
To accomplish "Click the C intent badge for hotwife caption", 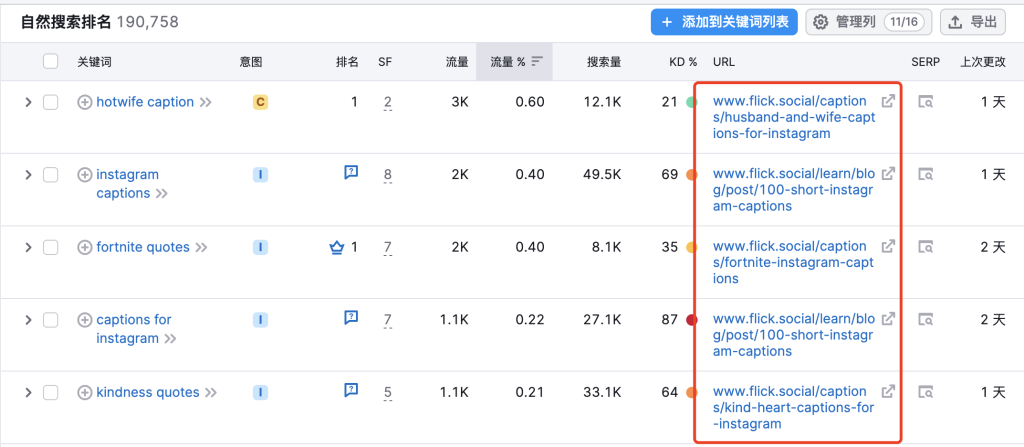I will (261, 102).
